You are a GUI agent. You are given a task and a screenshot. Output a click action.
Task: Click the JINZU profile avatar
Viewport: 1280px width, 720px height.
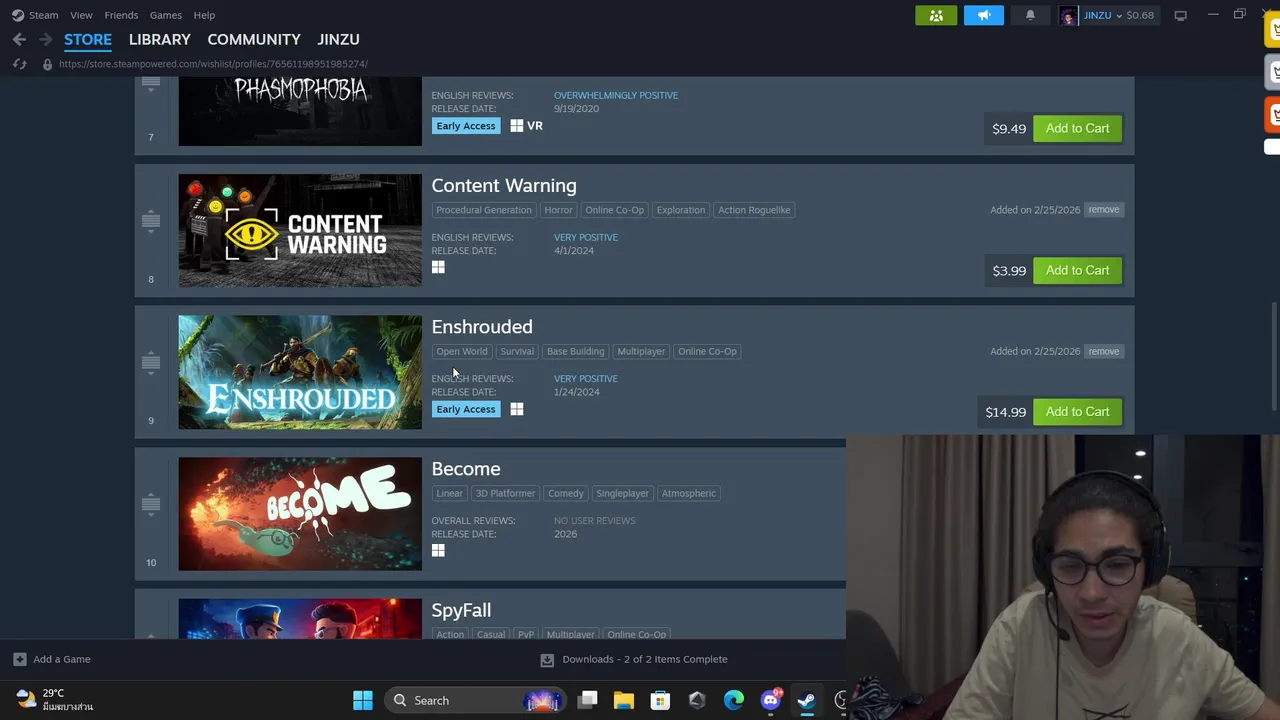click(1068, 15)
